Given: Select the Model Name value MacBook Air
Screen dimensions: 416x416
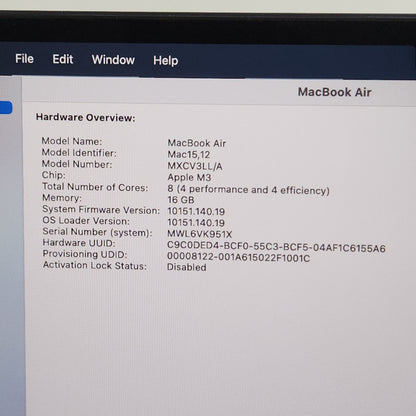Looking at the screenshot, I should [x=197, y=143].
